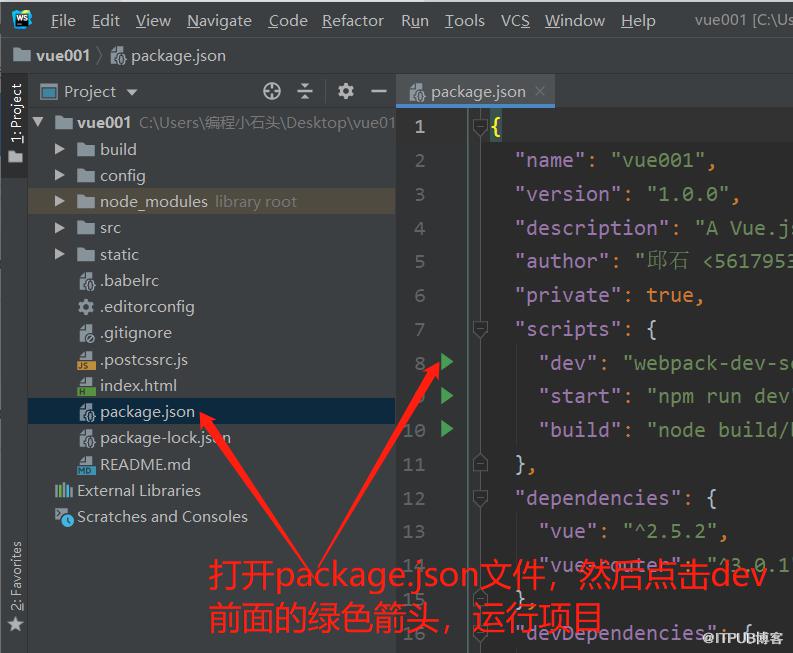Open the Refactor menu
The width and height of the screenshot is (793, 653).
353,21
